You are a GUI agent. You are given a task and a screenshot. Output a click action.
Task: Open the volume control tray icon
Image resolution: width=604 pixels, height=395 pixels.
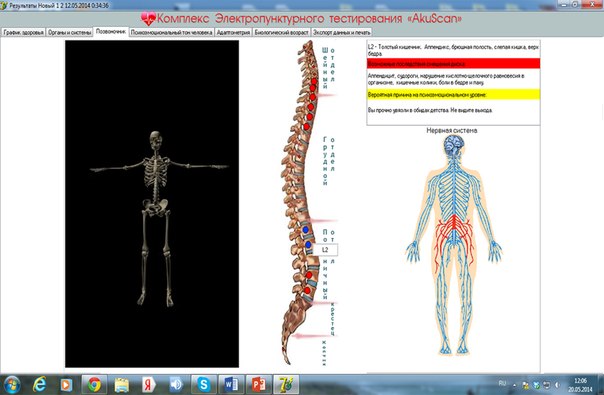point(557,385)
